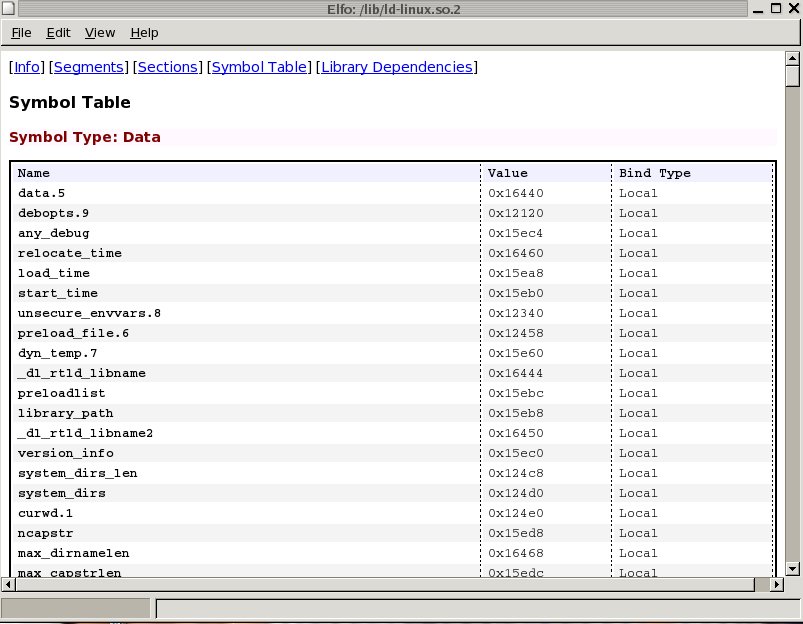
Task: Open the Library Dependencies link
Action: (396, 67)
